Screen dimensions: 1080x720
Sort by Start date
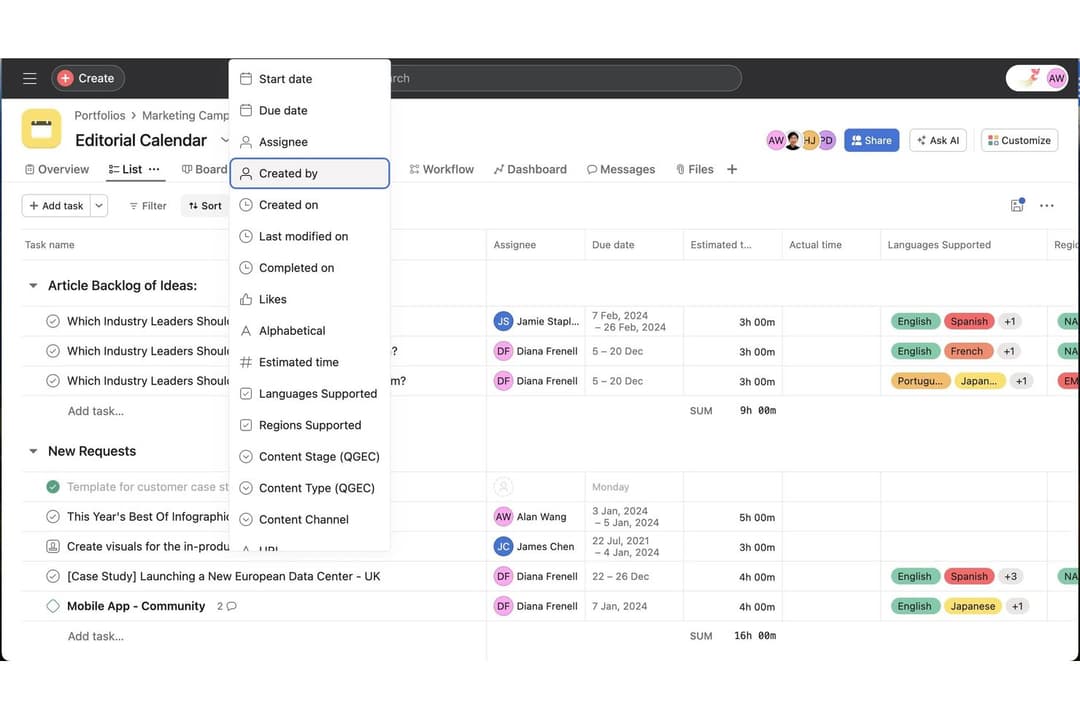click(x=310, y=79)
